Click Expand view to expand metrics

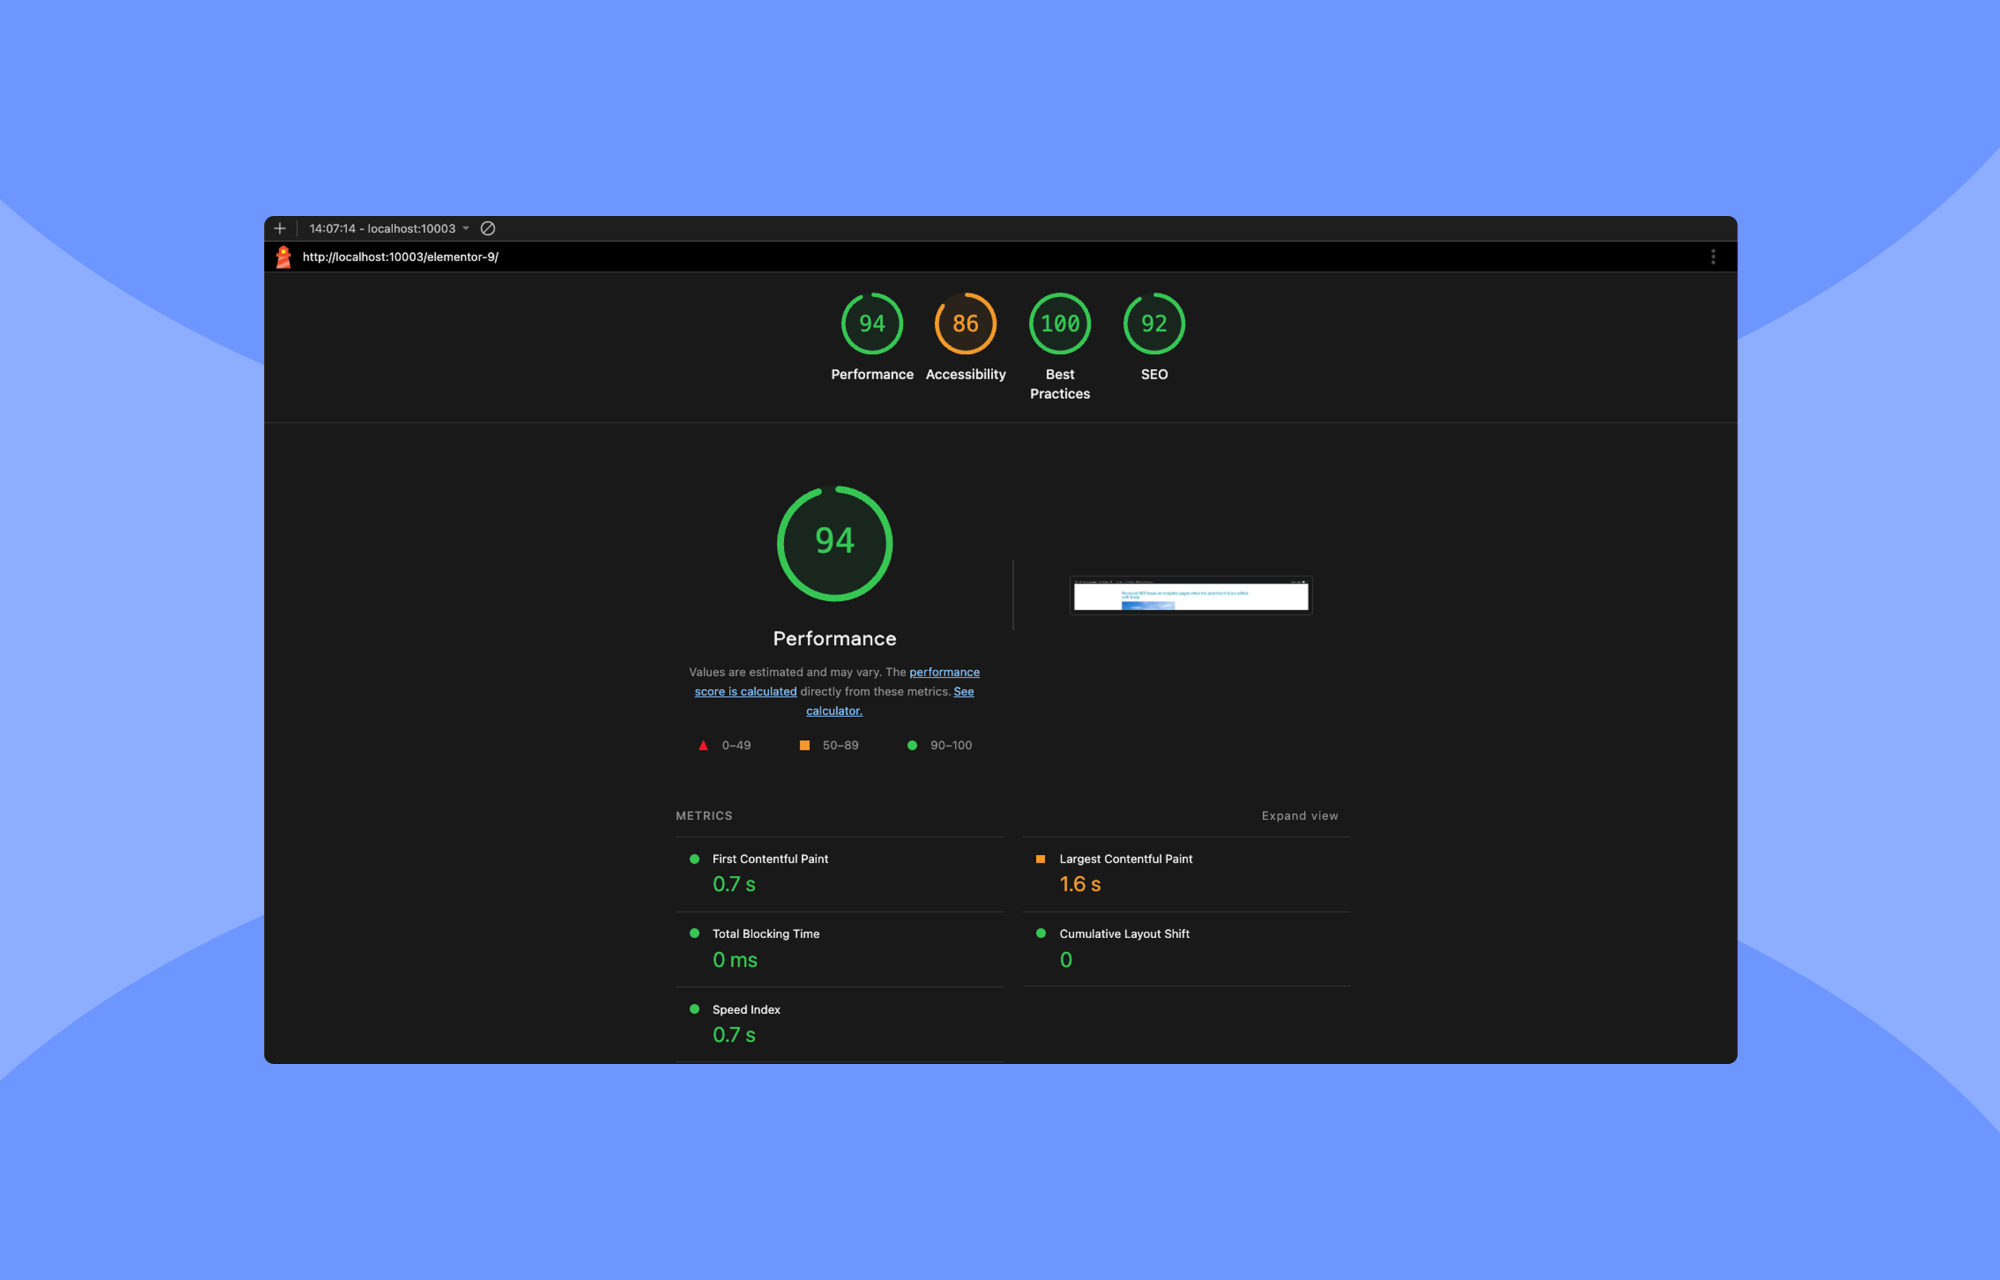[x=1300, y=816]
